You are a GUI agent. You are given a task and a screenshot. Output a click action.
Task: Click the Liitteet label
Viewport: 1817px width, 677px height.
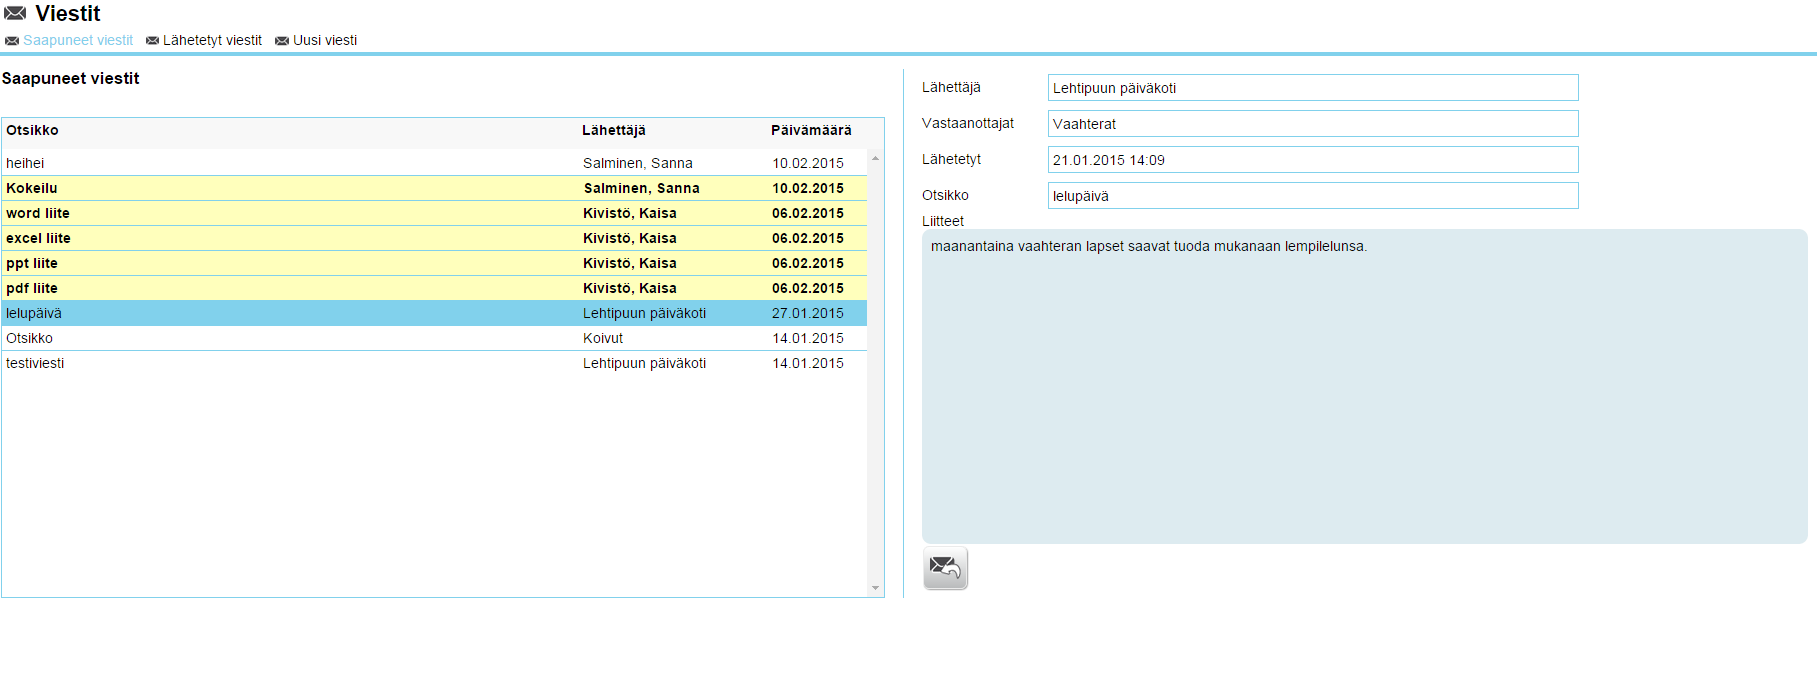943,221
